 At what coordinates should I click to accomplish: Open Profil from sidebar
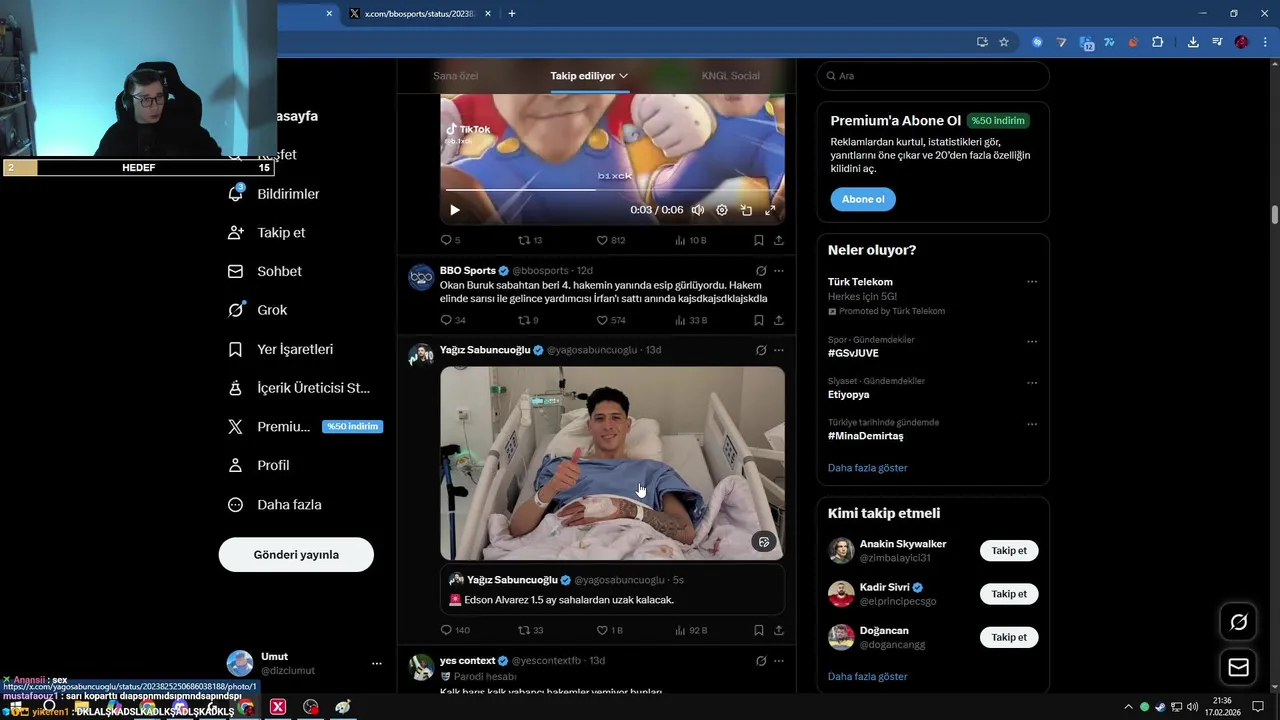[x=260, y=465]
